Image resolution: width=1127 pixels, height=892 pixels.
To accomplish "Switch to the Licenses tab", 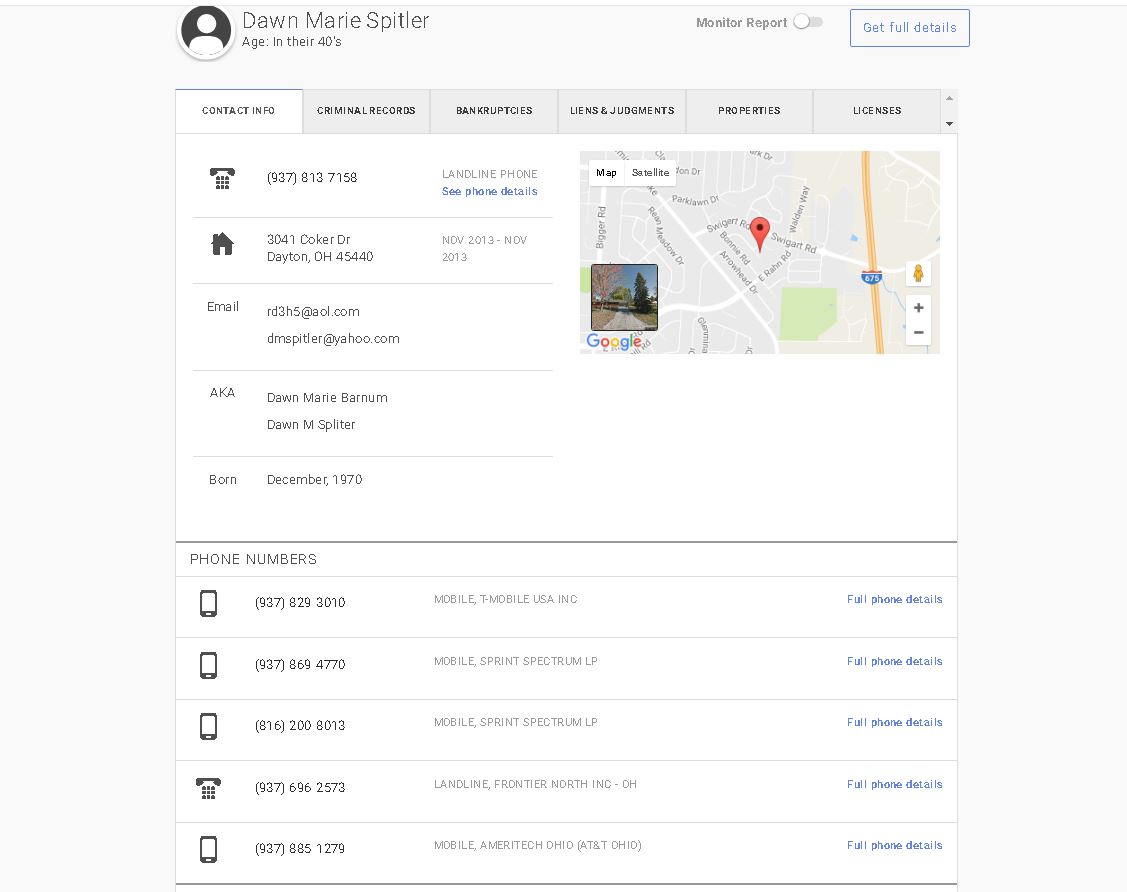I will [877, 111].
